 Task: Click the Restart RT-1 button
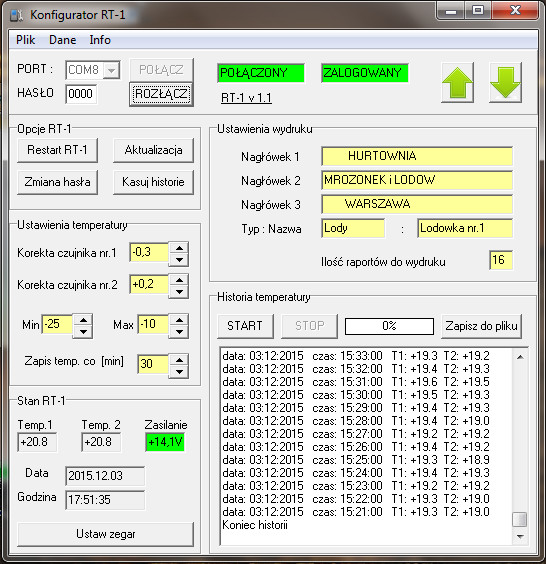click(x=57, y=150)
